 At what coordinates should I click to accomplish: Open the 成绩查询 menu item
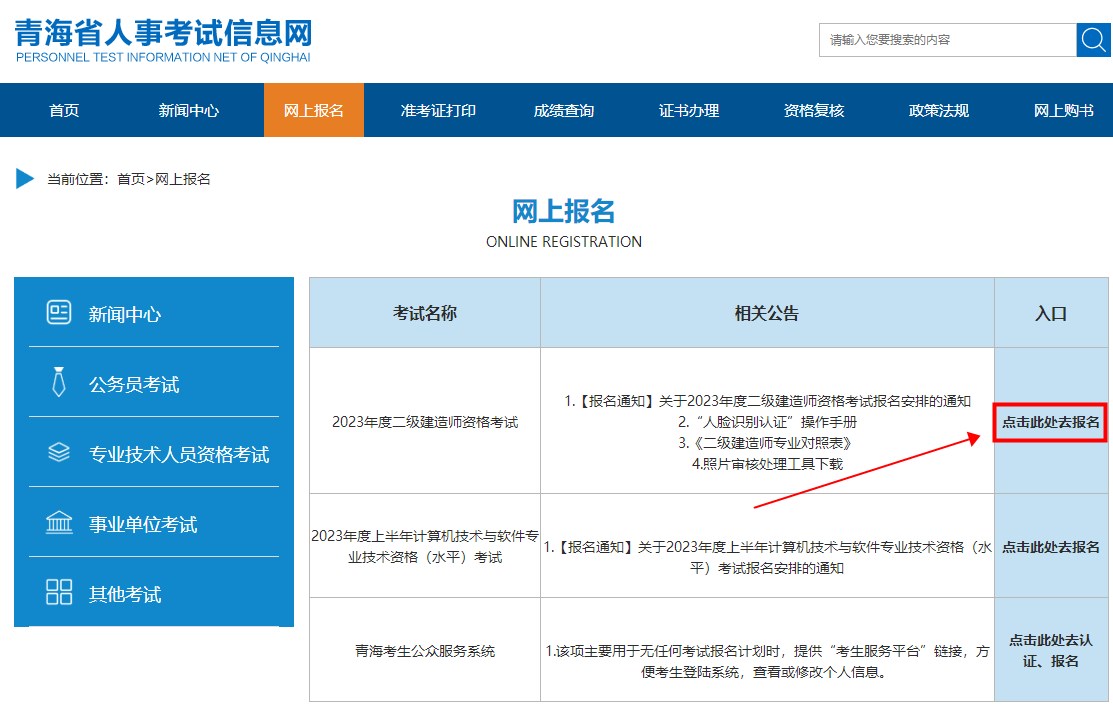(x=564, y=110)
